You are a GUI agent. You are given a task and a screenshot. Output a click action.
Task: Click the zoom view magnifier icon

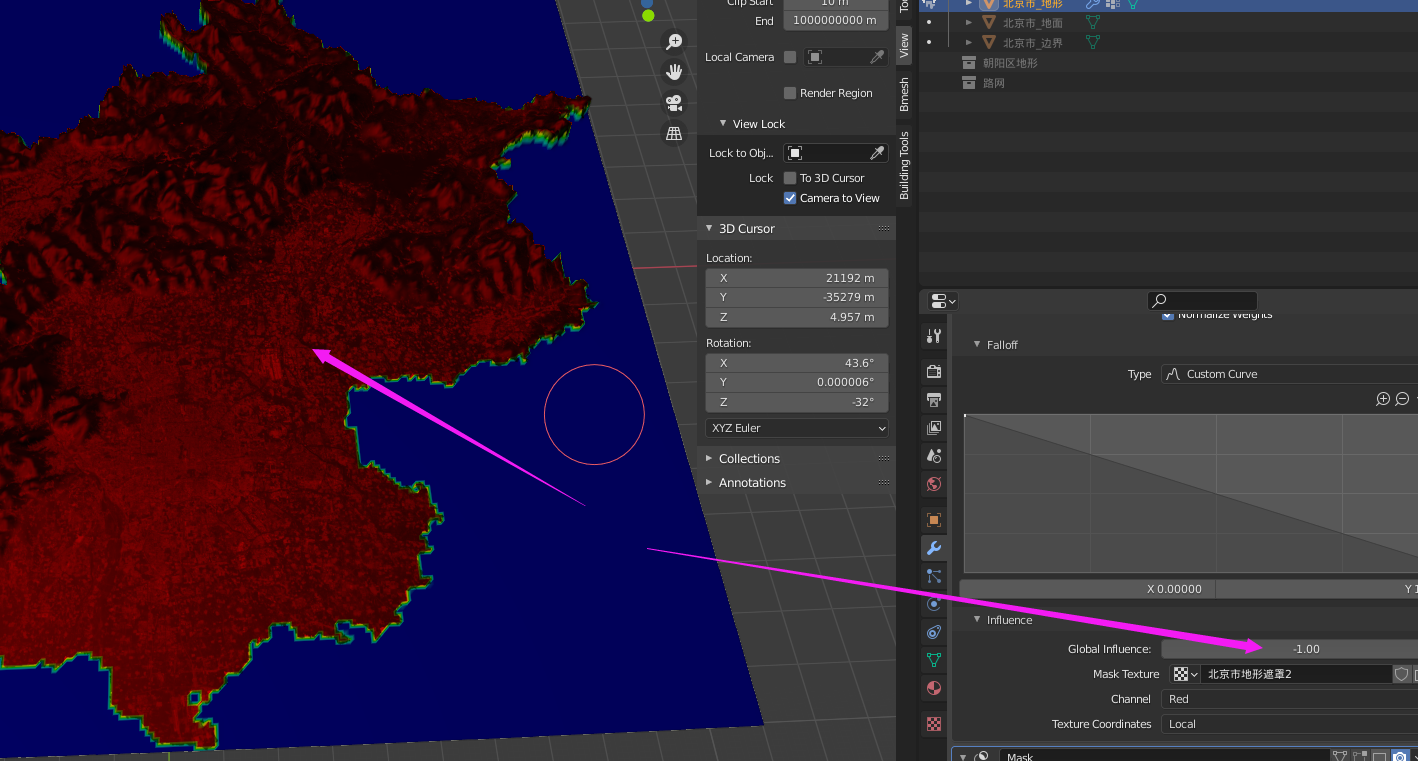pos(674,42)
